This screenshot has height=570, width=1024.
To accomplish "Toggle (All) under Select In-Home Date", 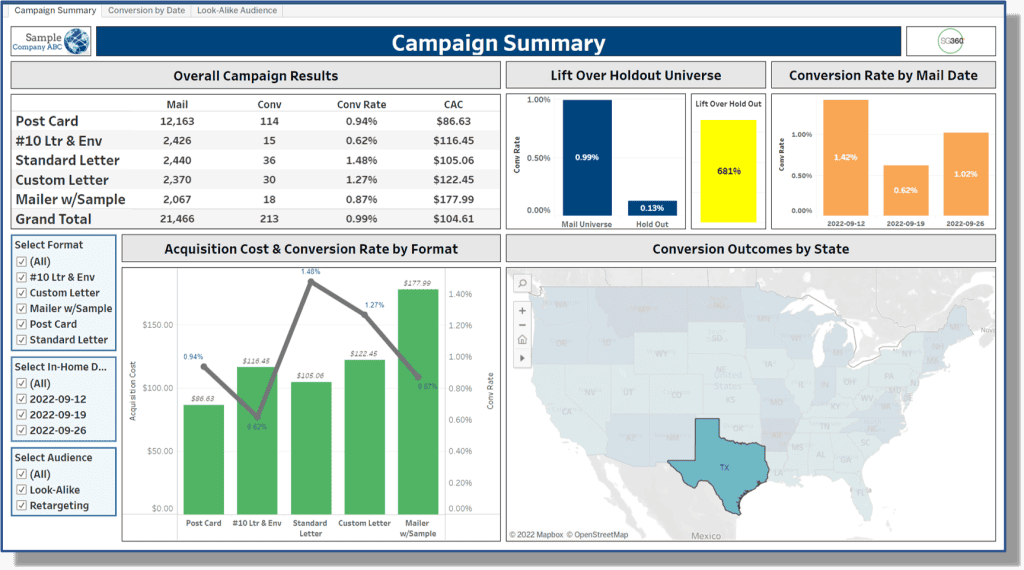I will (22, 384).
